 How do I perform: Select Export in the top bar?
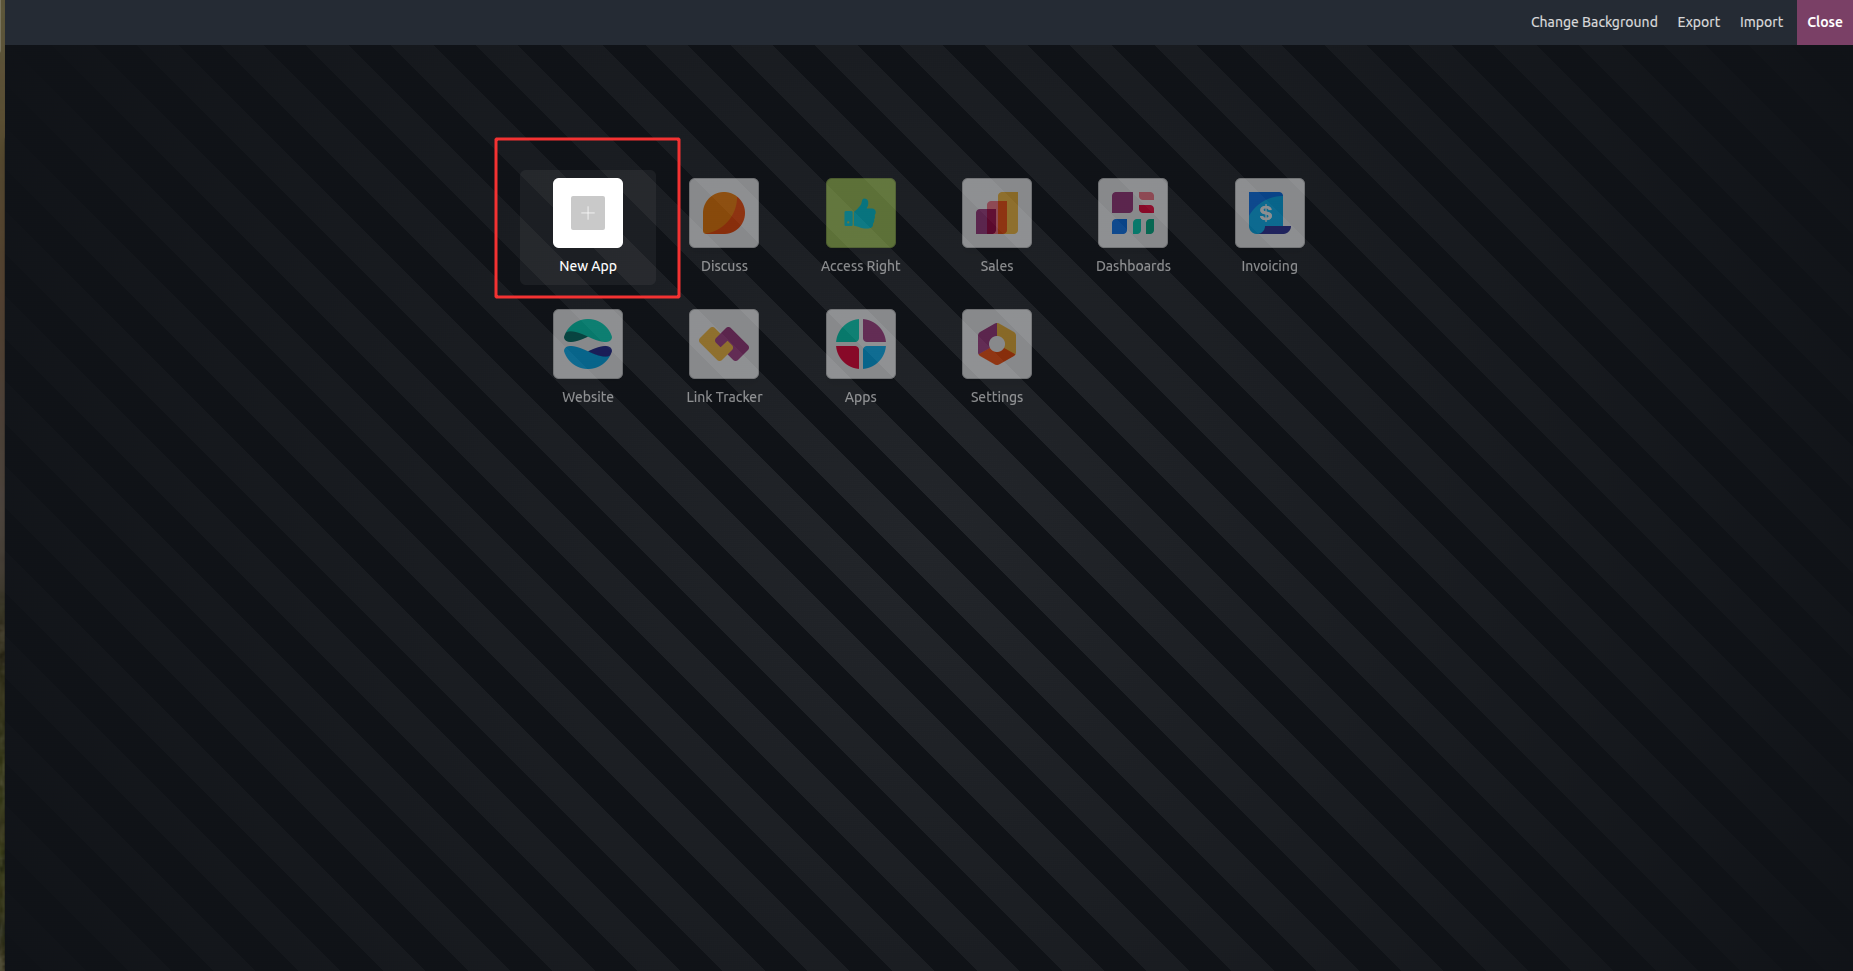click(1698, 22)
